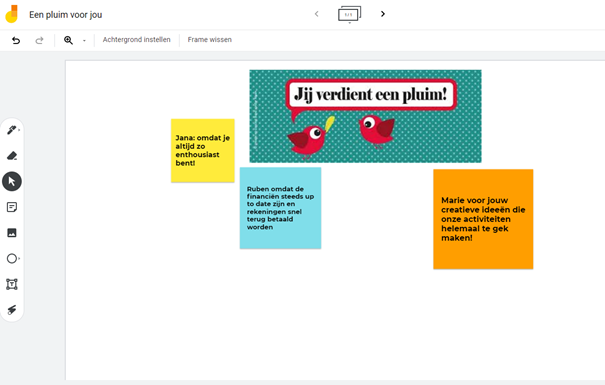Choose the Circle shape tool

(x=12, y=258)
